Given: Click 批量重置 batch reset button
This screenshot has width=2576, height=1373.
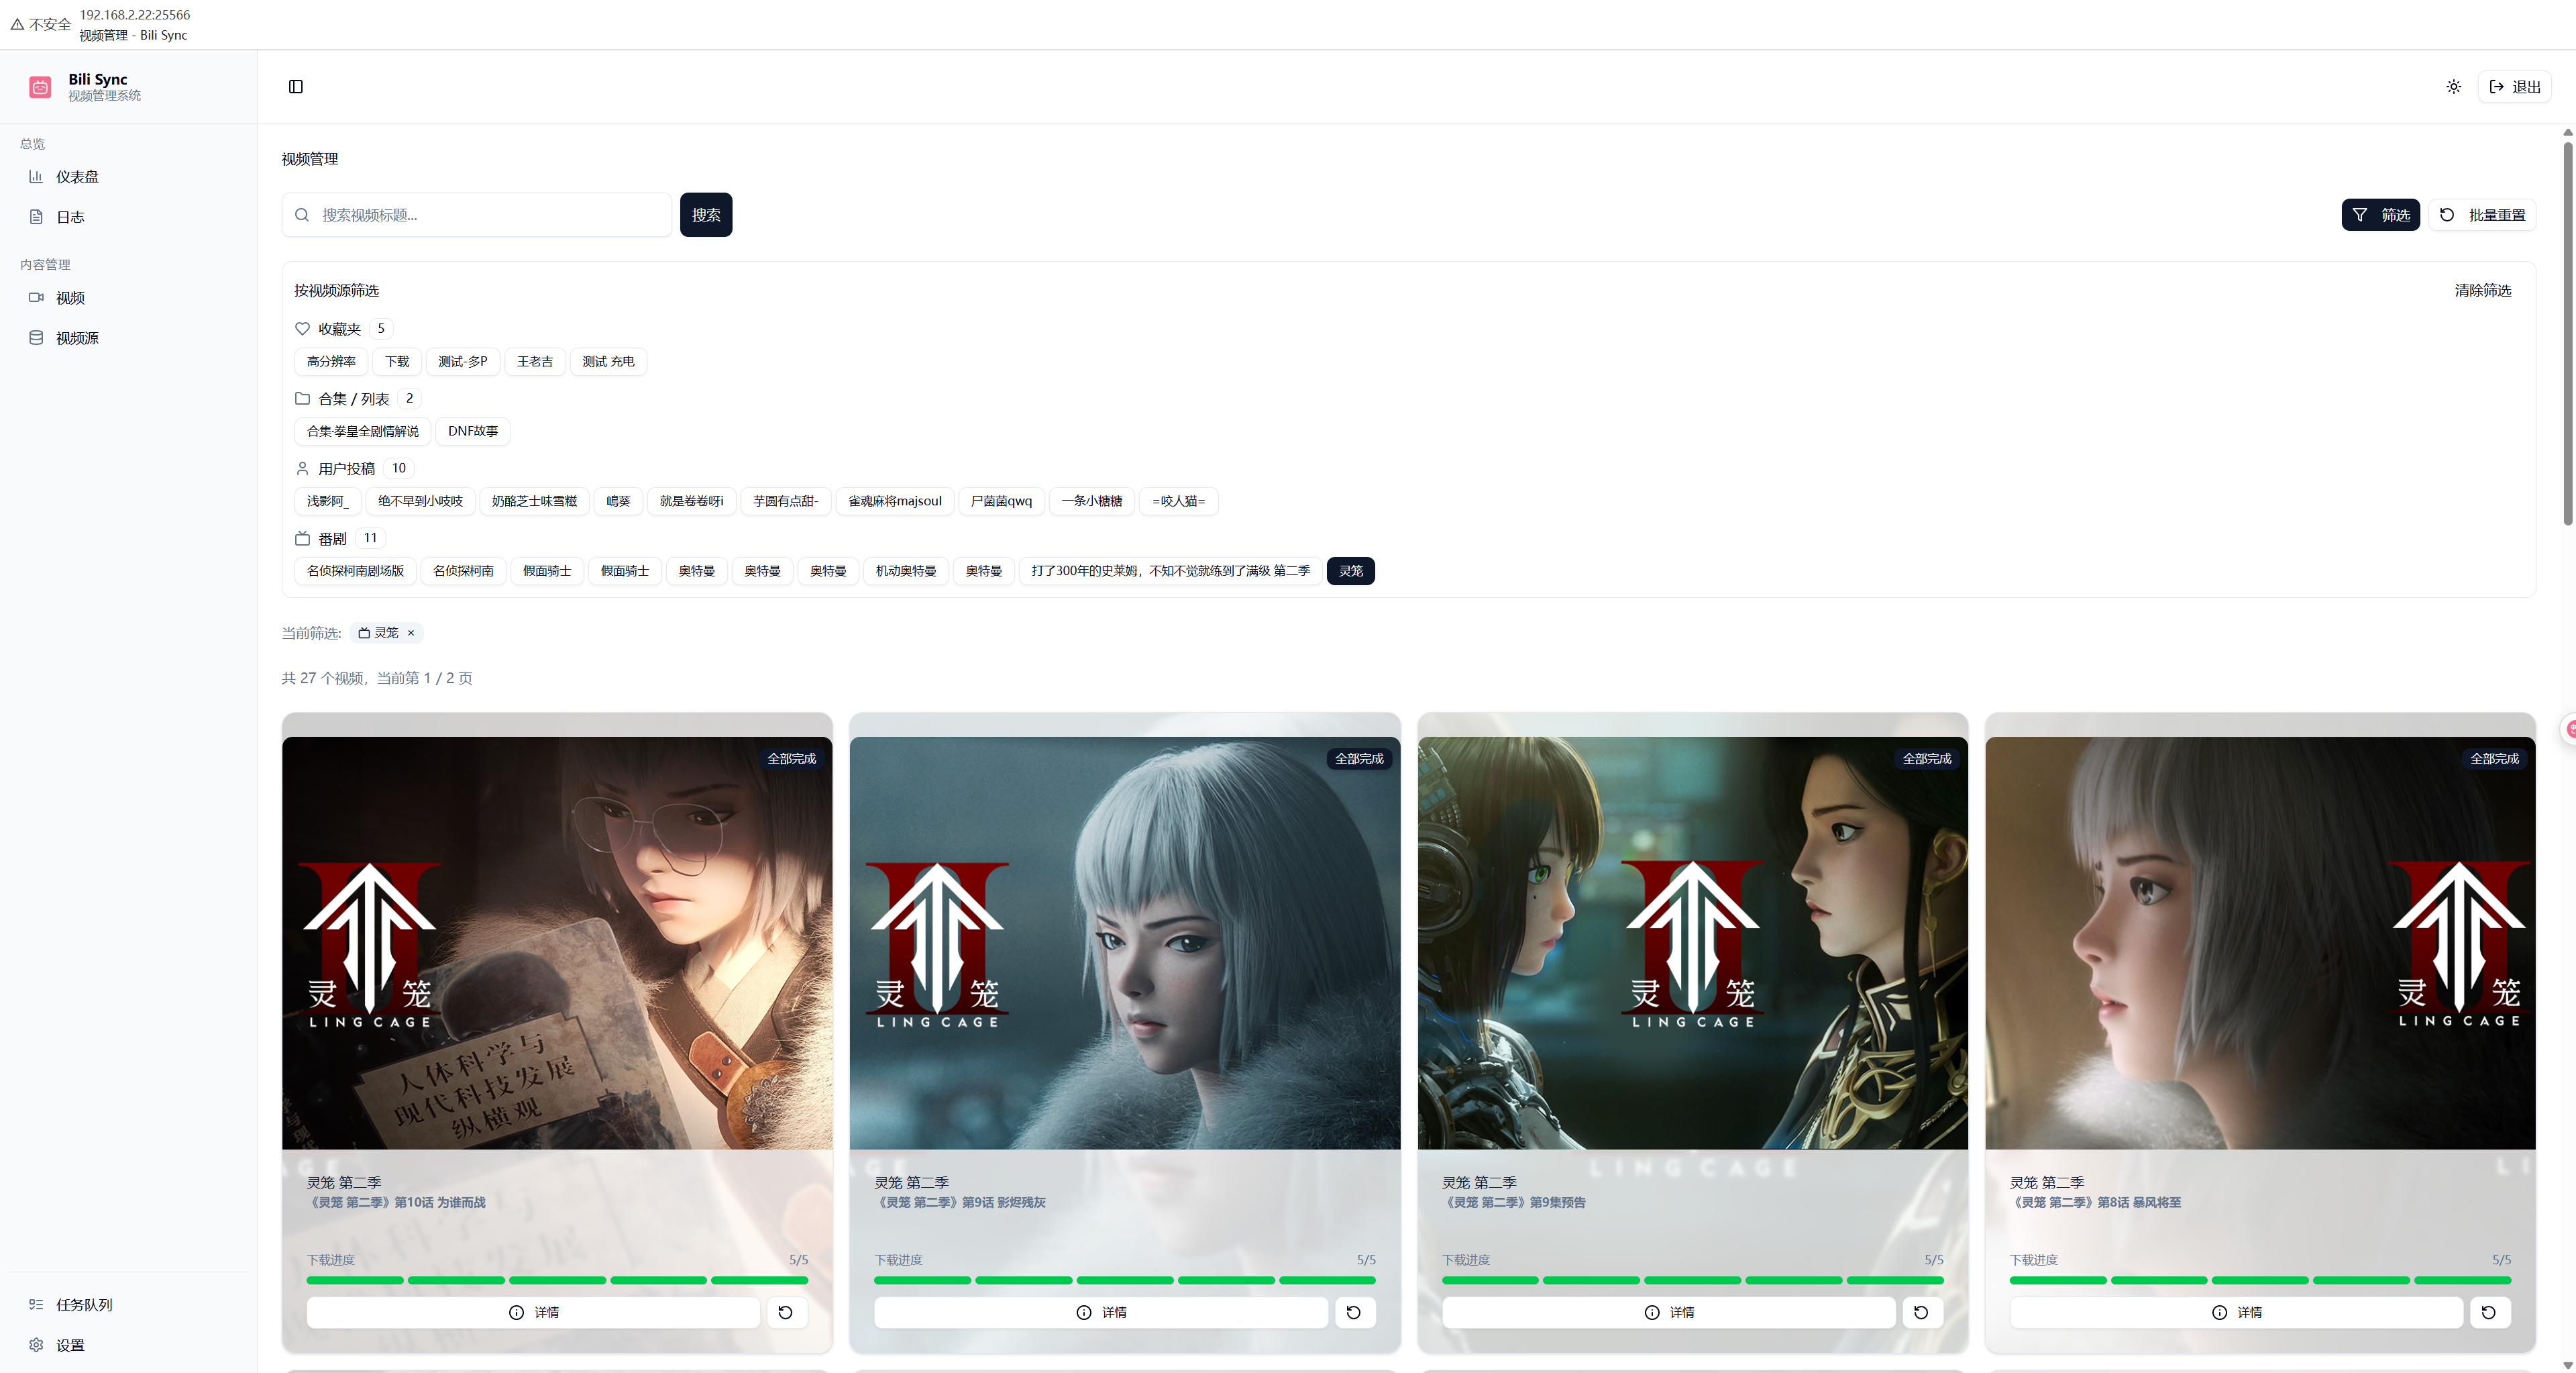Looking at the screenshot, I should [x=2482, y=215].
